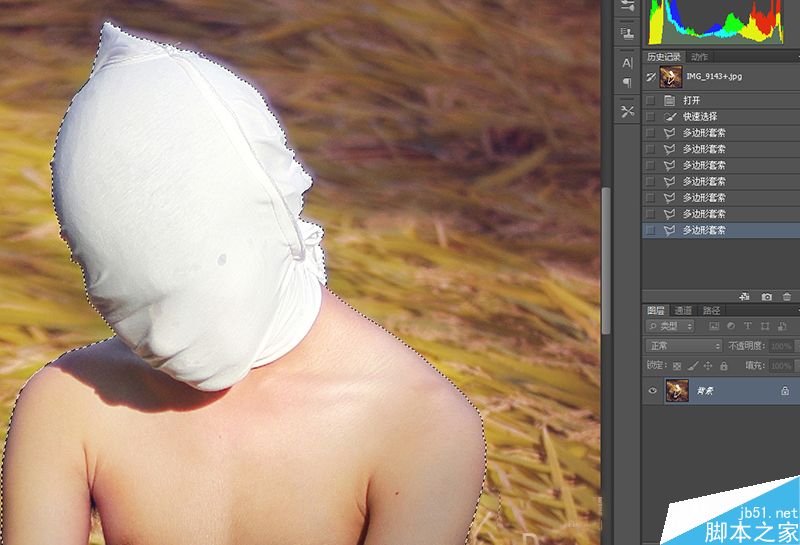Screen dimensions: 800x545
Task: Switch to the 路径 tab
Action: (x=711, y=310)
